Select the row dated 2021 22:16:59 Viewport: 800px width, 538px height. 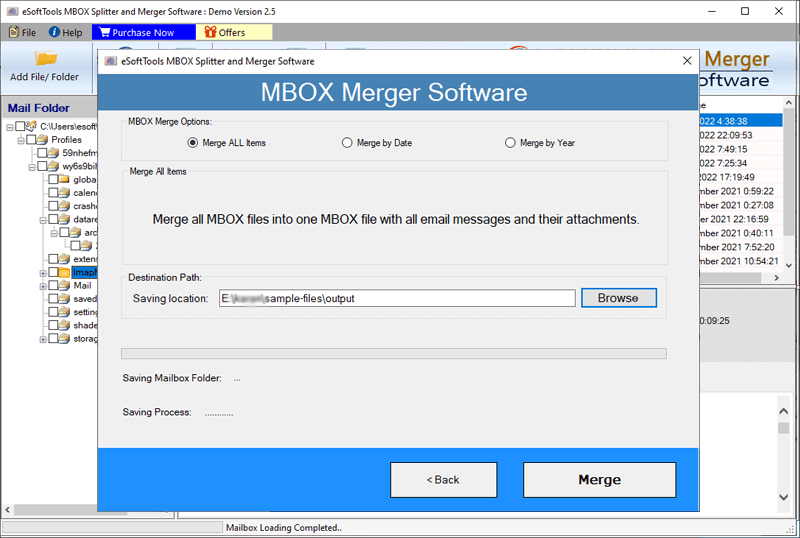740,219
